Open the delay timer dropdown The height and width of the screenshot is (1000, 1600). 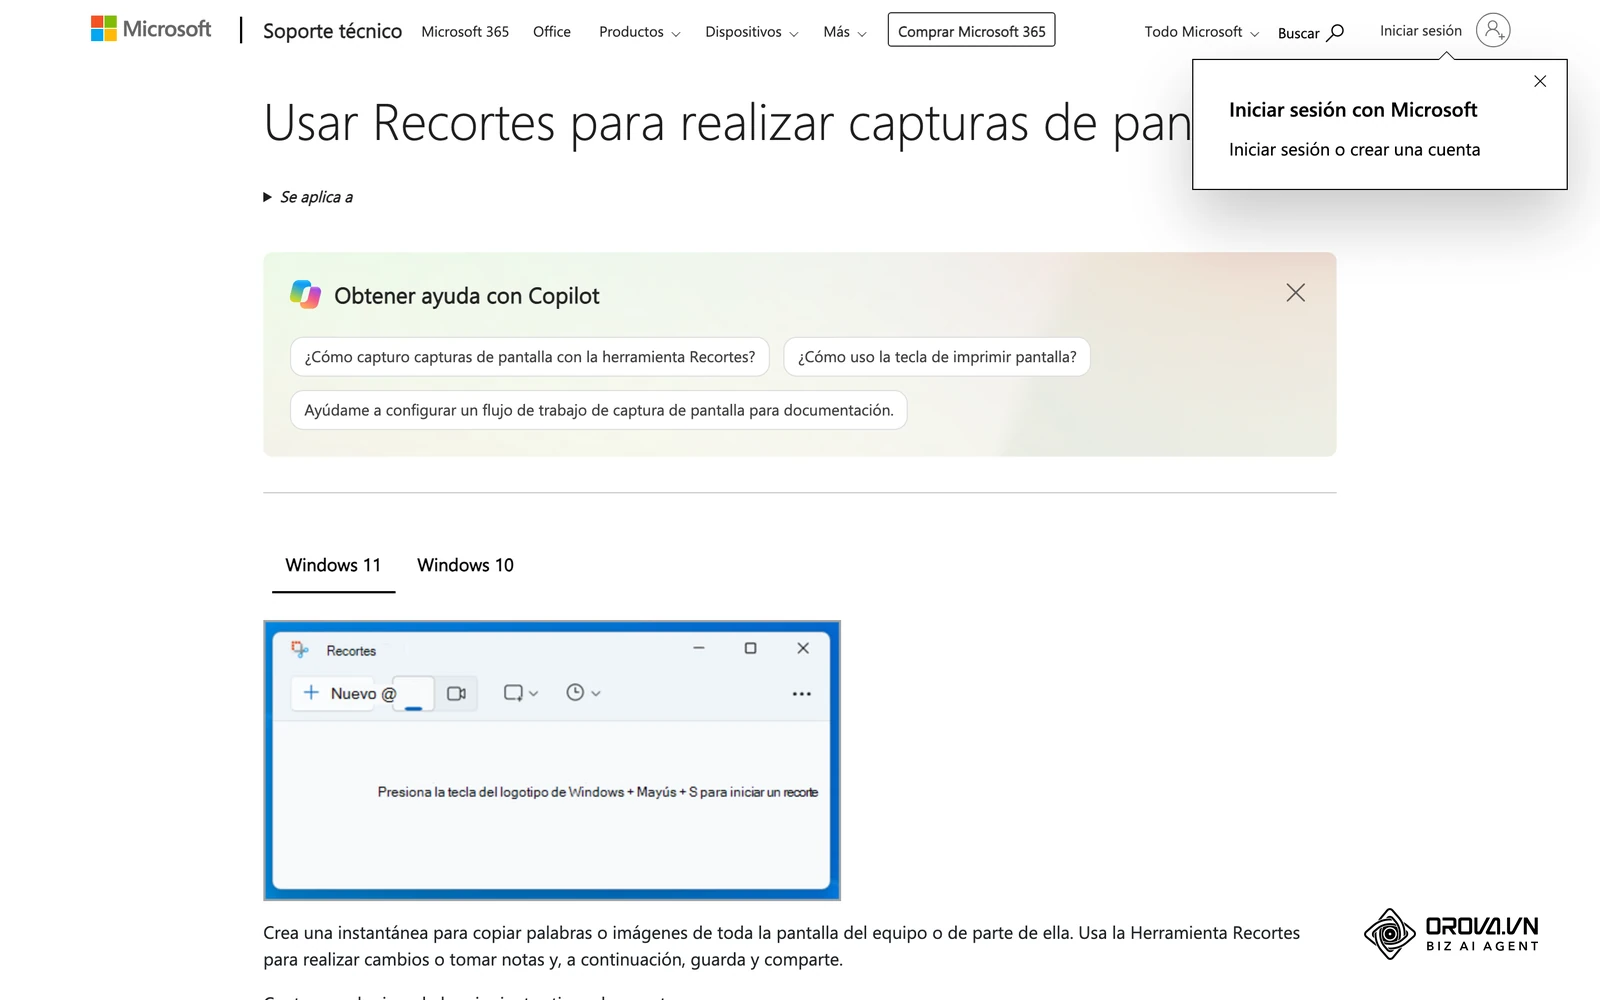pos(583,693)
